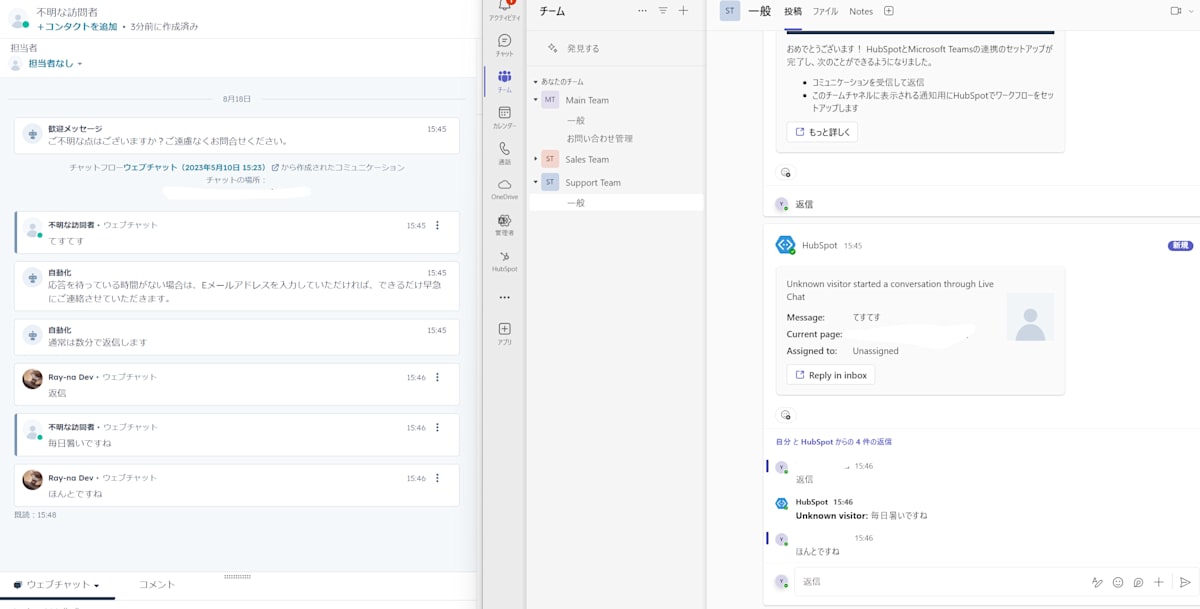The image size is (1200, 609).
Task: Open the 担当者なし assignee dropdown
Action: 55,64
